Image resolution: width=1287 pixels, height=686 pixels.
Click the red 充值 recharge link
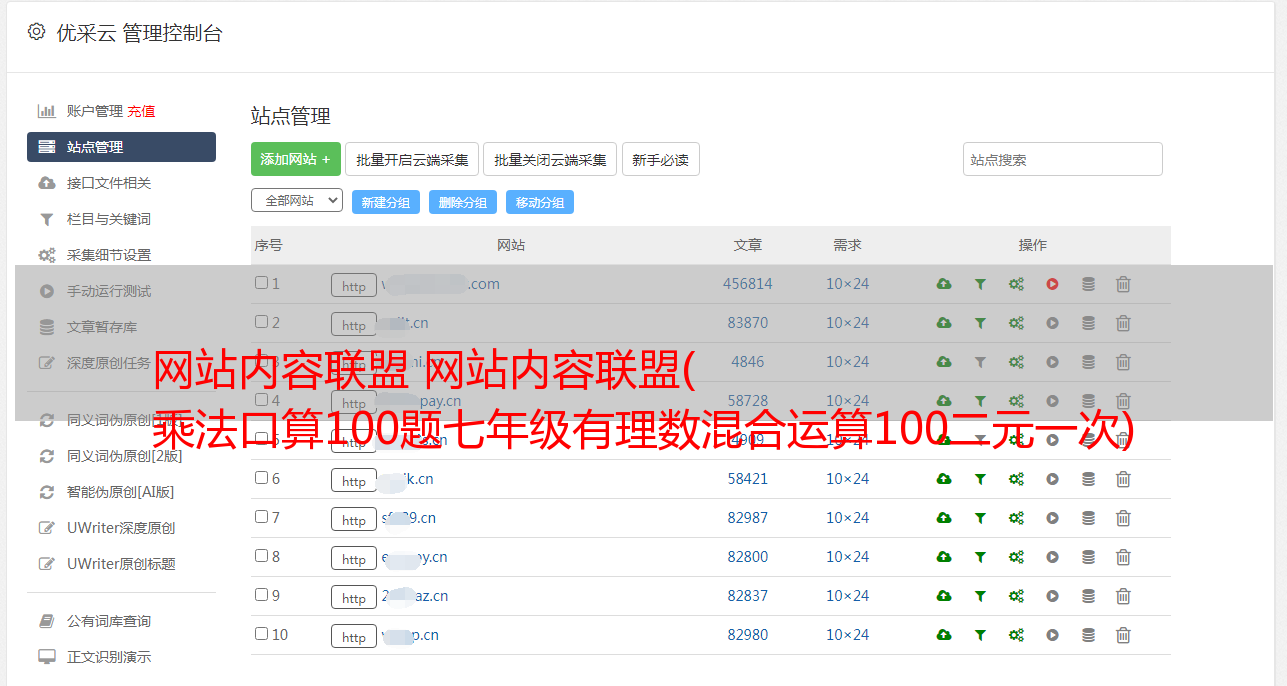click(x=141, y=111)
